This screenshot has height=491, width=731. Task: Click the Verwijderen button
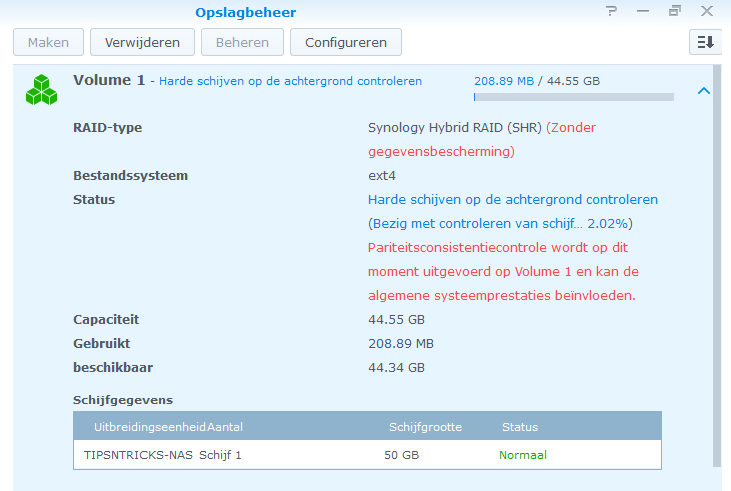click(142, 42)
